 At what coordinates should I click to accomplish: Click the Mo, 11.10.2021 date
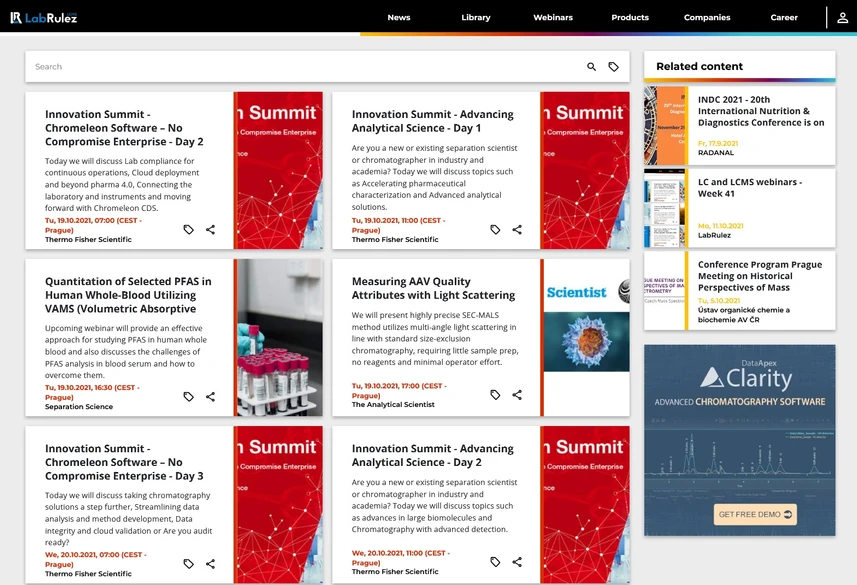[720, 226]
